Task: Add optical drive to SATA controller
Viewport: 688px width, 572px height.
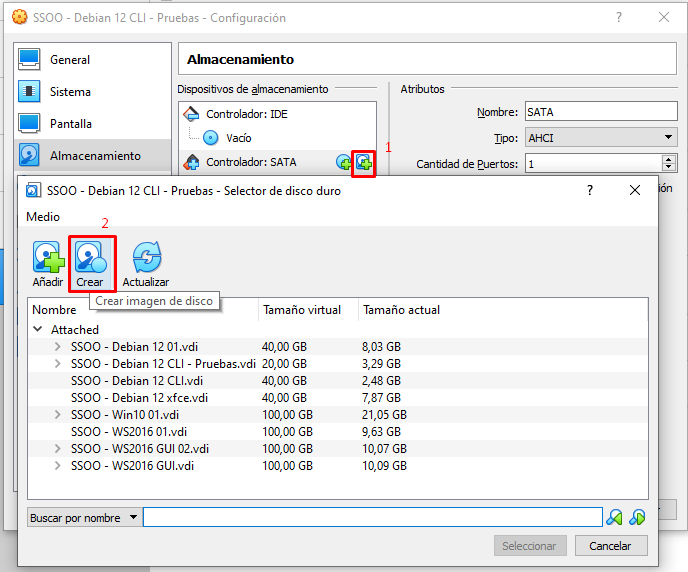Action: pos(344,162)
